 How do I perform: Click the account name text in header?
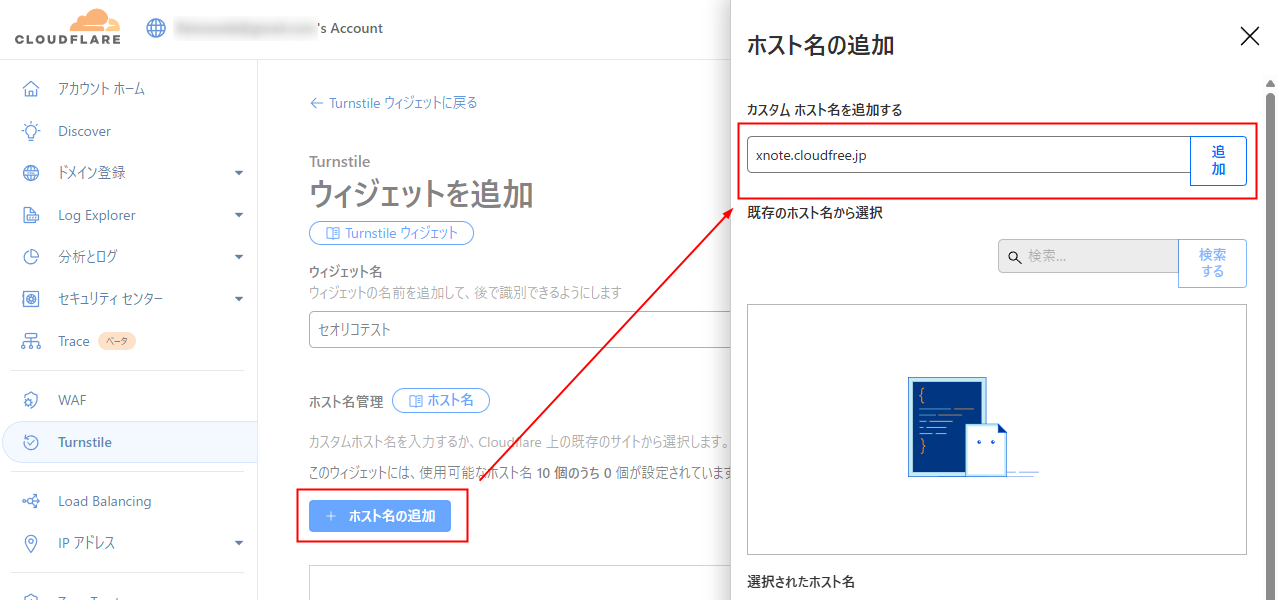coord(279,28)
